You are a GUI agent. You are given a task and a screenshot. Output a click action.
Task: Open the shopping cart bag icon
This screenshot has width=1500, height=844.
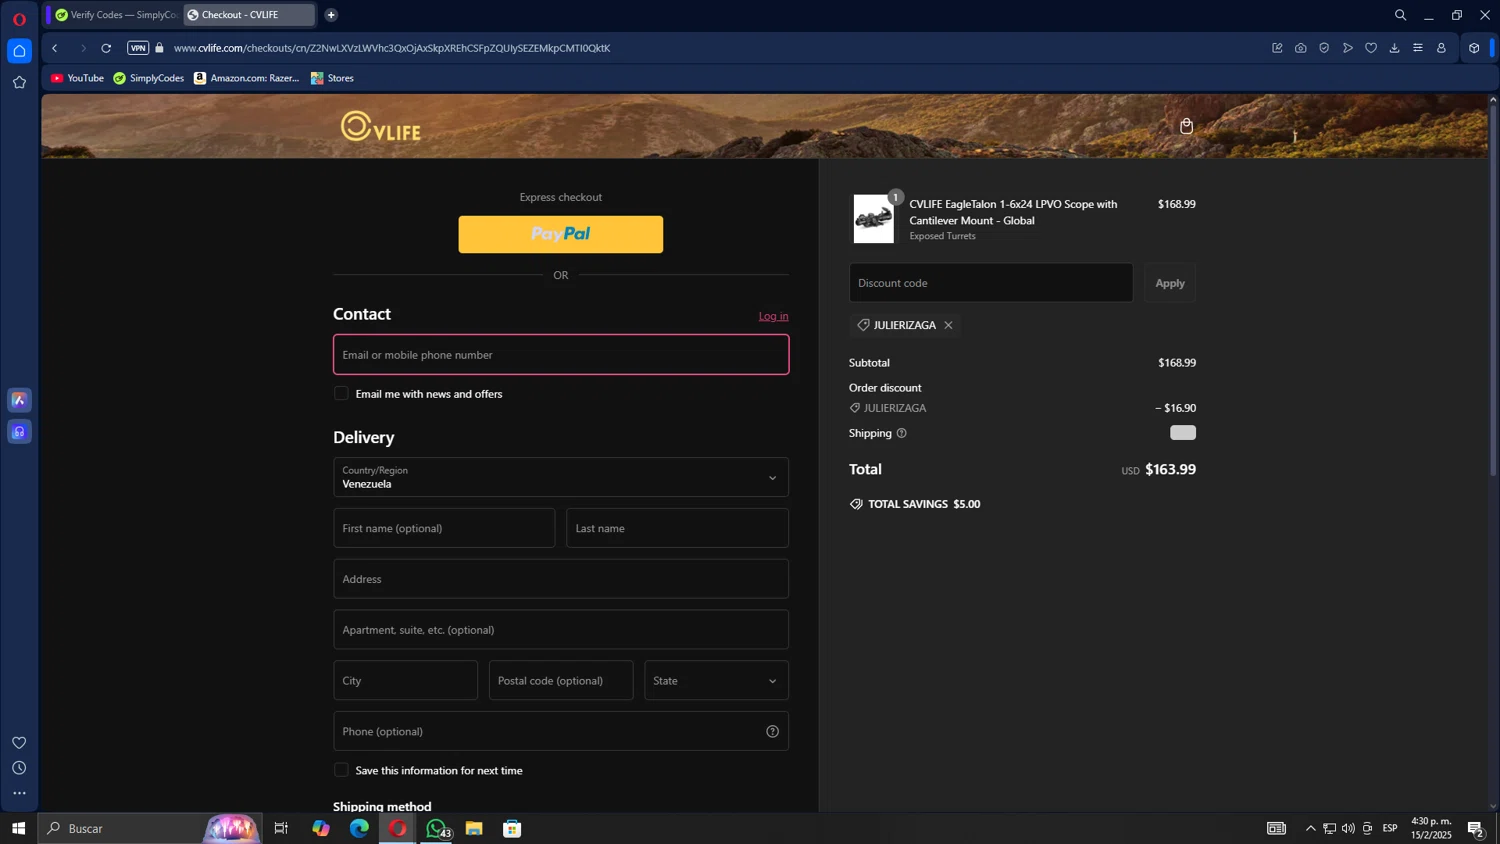(1186, 126)
